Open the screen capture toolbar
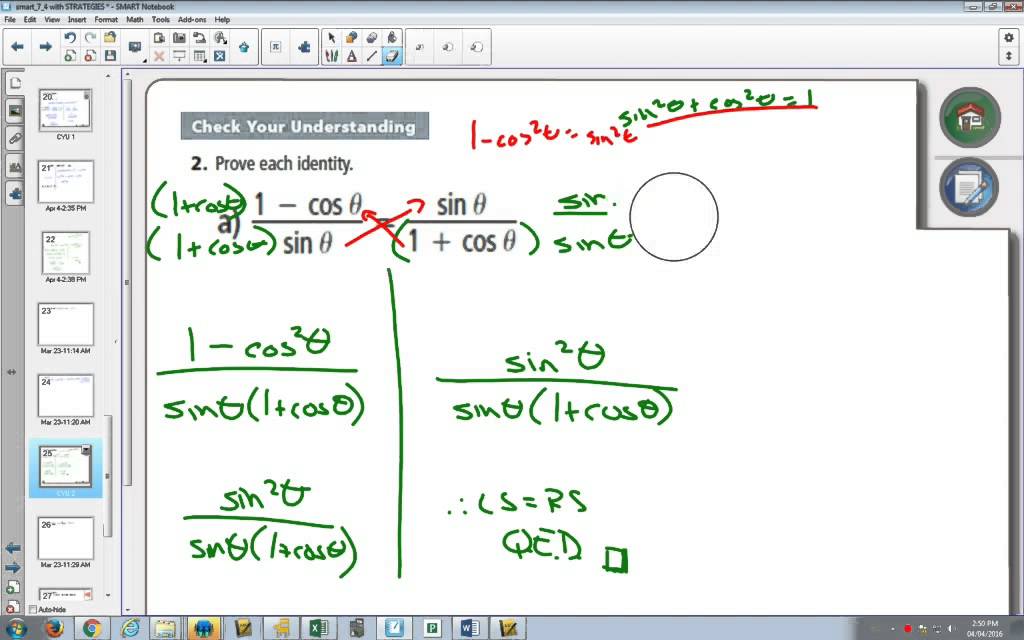This screenshot has width=1024, height=640. [x=179, y=38]
